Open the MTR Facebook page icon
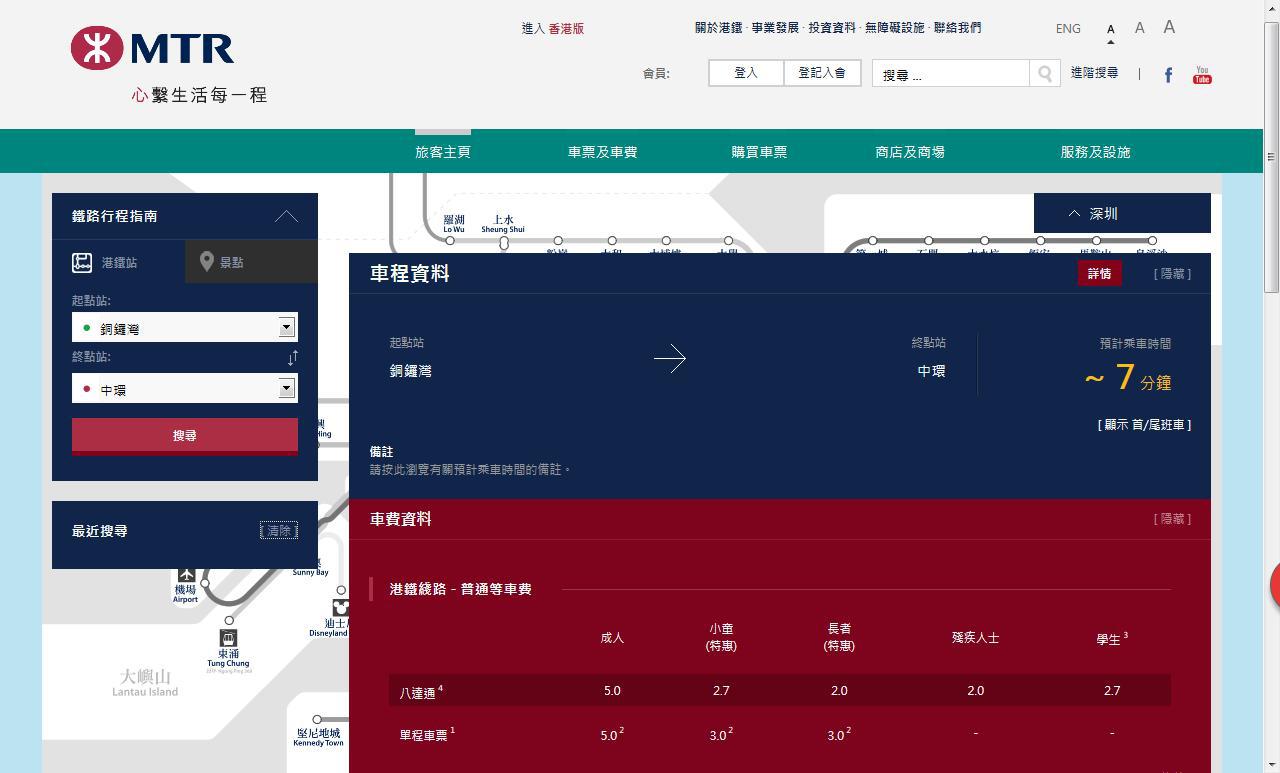The width and height of the screenshot is (1280, 773). [1168, 75]
